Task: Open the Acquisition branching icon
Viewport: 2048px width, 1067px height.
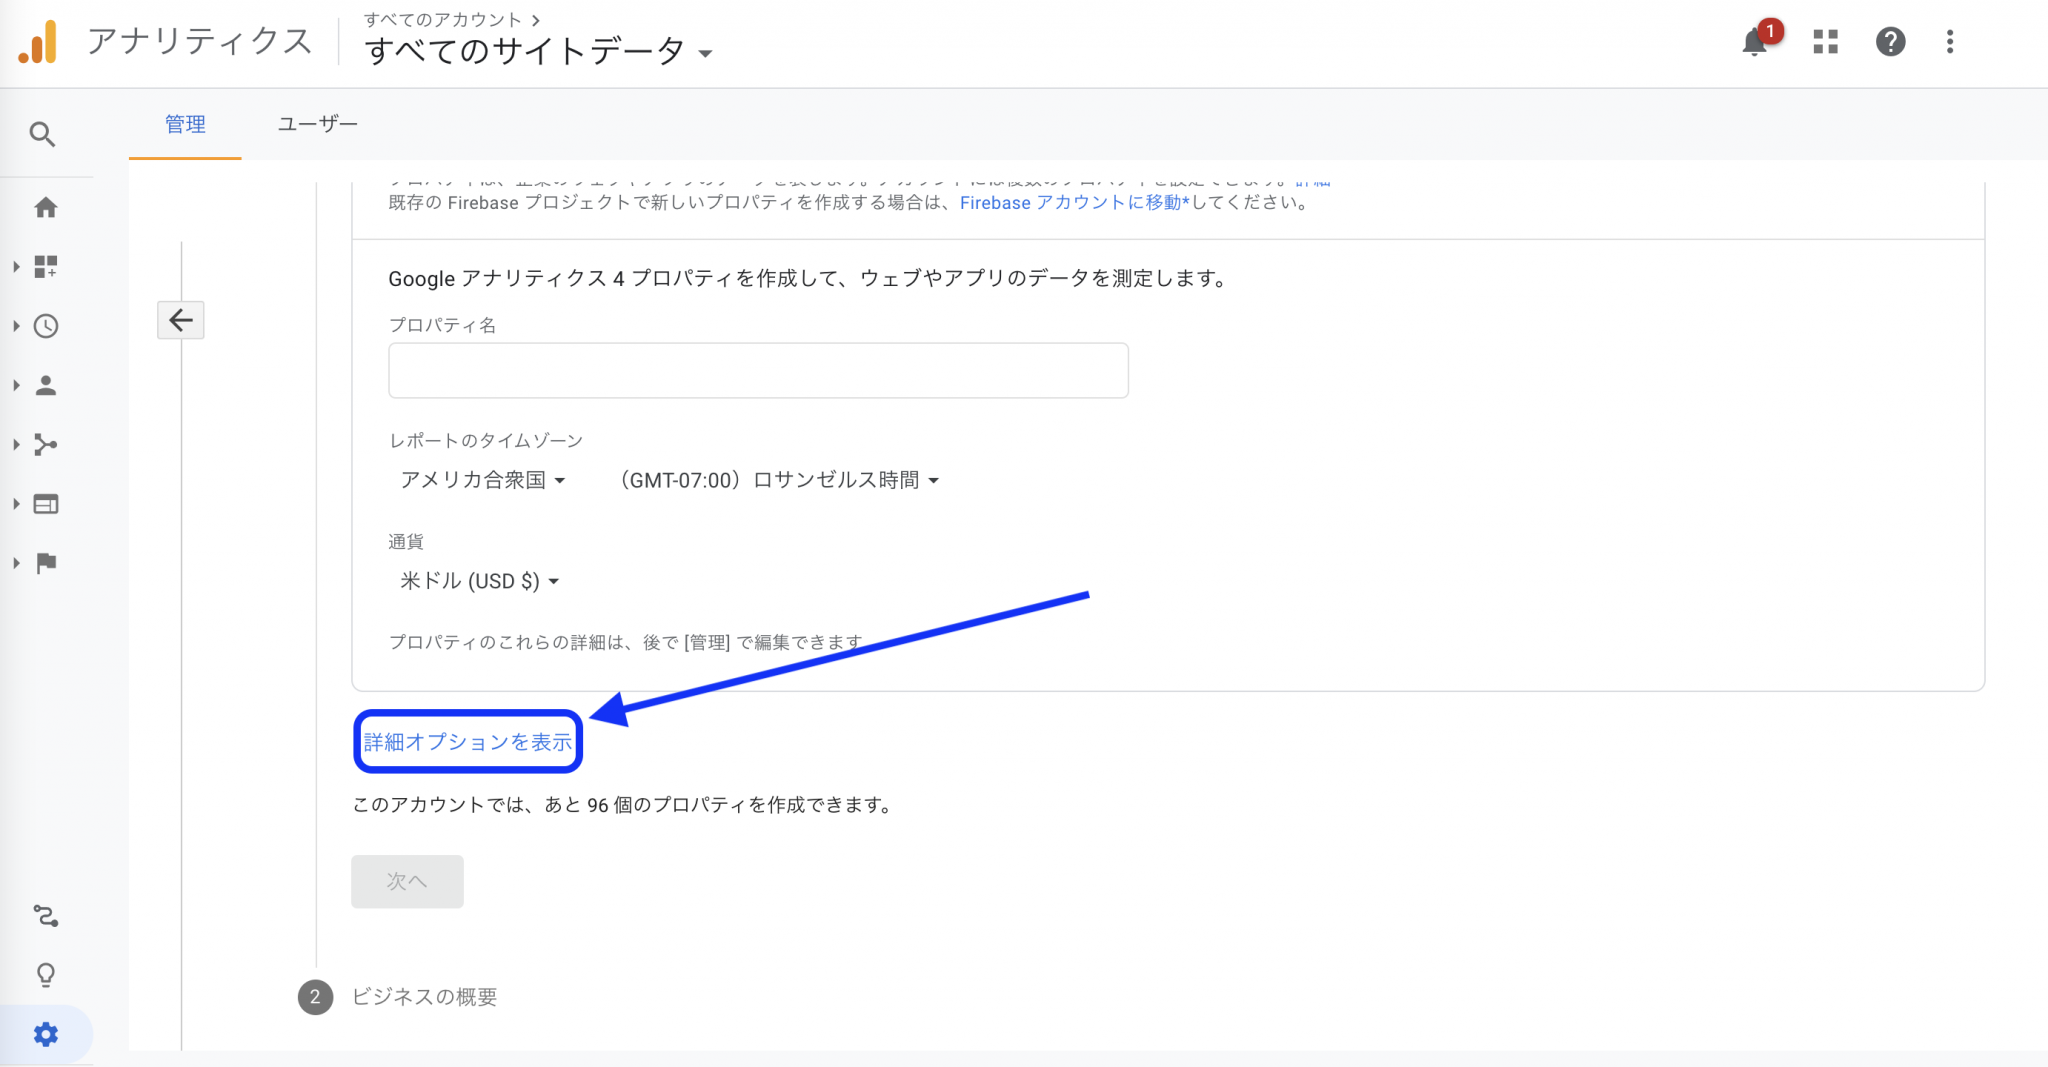Action: point(46,445)
